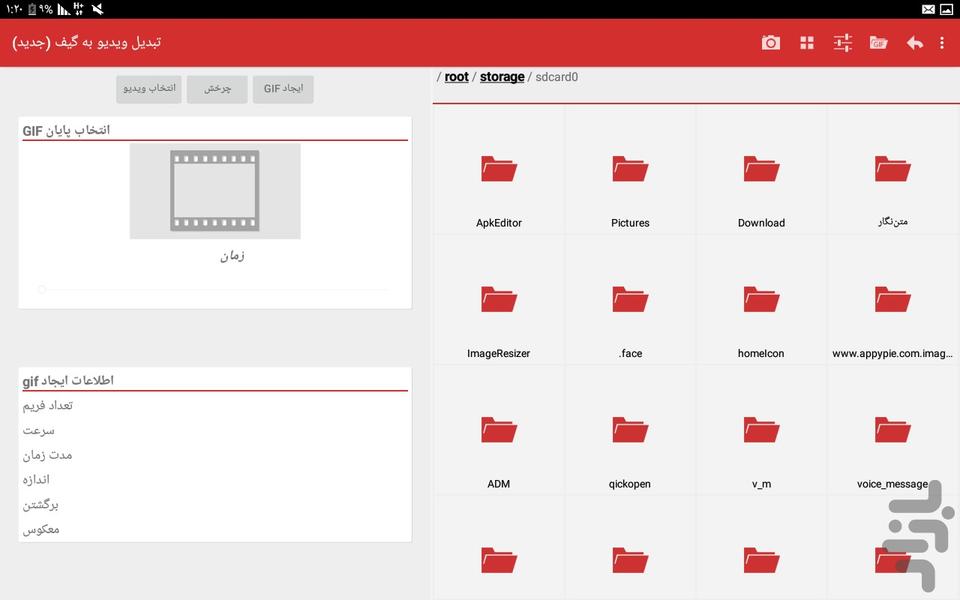Click the مدت زمان duration row
The image size is (960, 600).
pyautogui.click(x=215, y=455)
